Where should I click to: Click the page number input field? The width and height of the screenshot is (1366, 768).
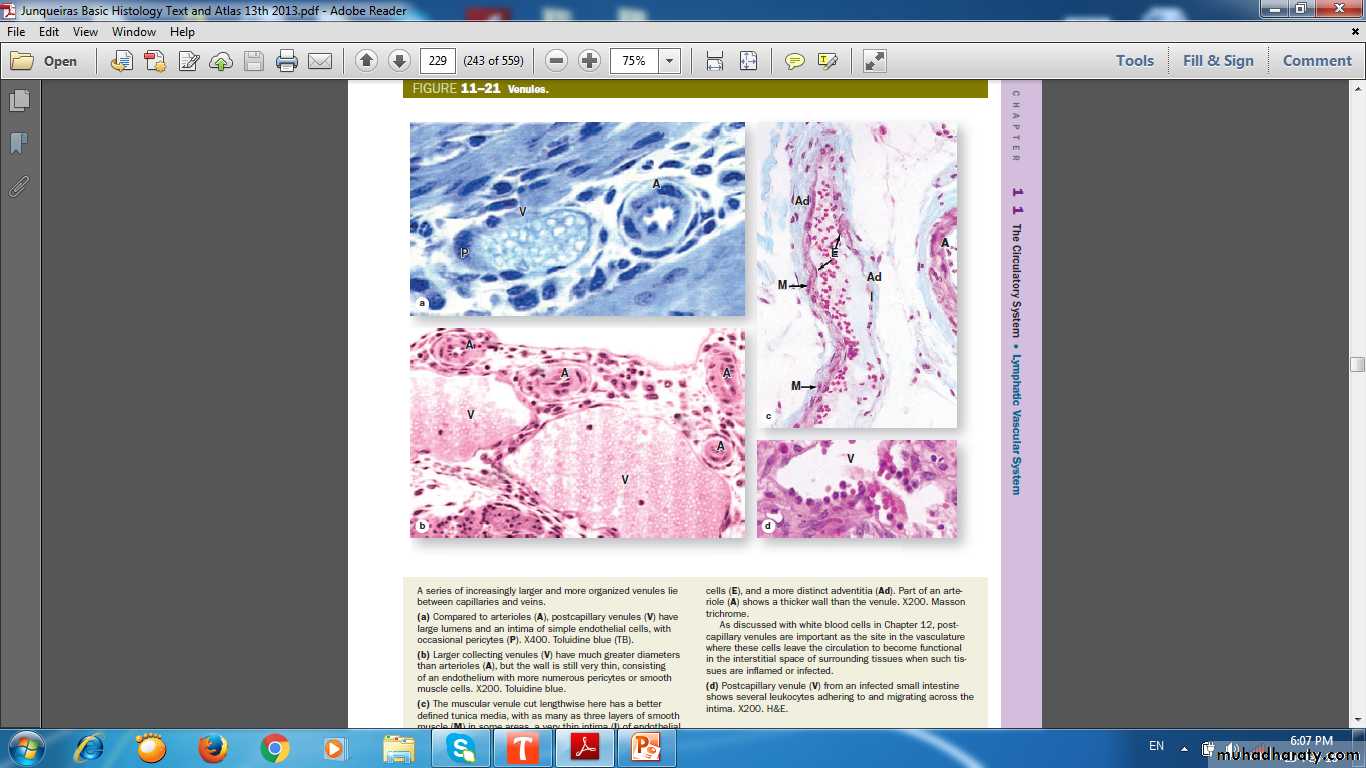coord(437,61)
